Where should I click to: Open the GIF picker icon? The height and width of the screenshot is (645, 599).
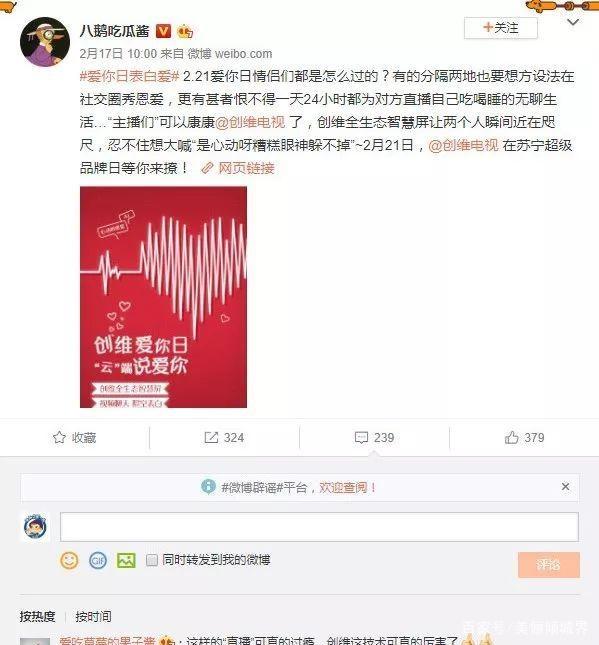tap(98, 560)
